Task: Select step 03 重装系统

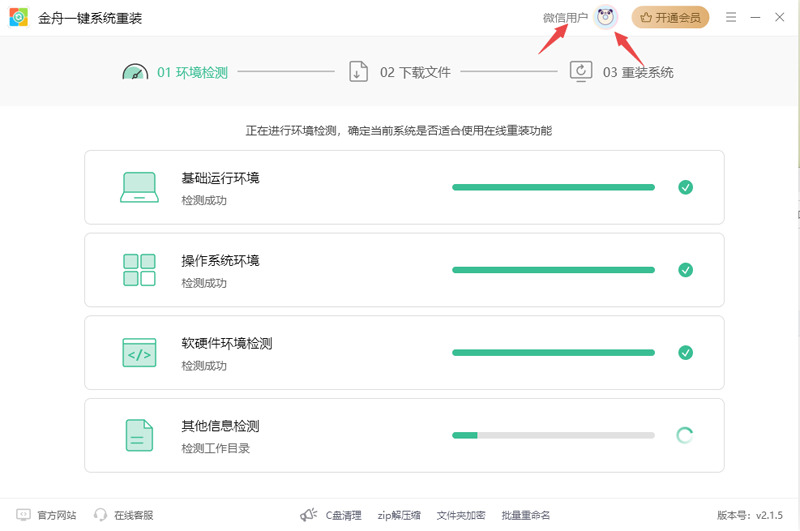Action: pyautogui.click(x=638, y=72)
